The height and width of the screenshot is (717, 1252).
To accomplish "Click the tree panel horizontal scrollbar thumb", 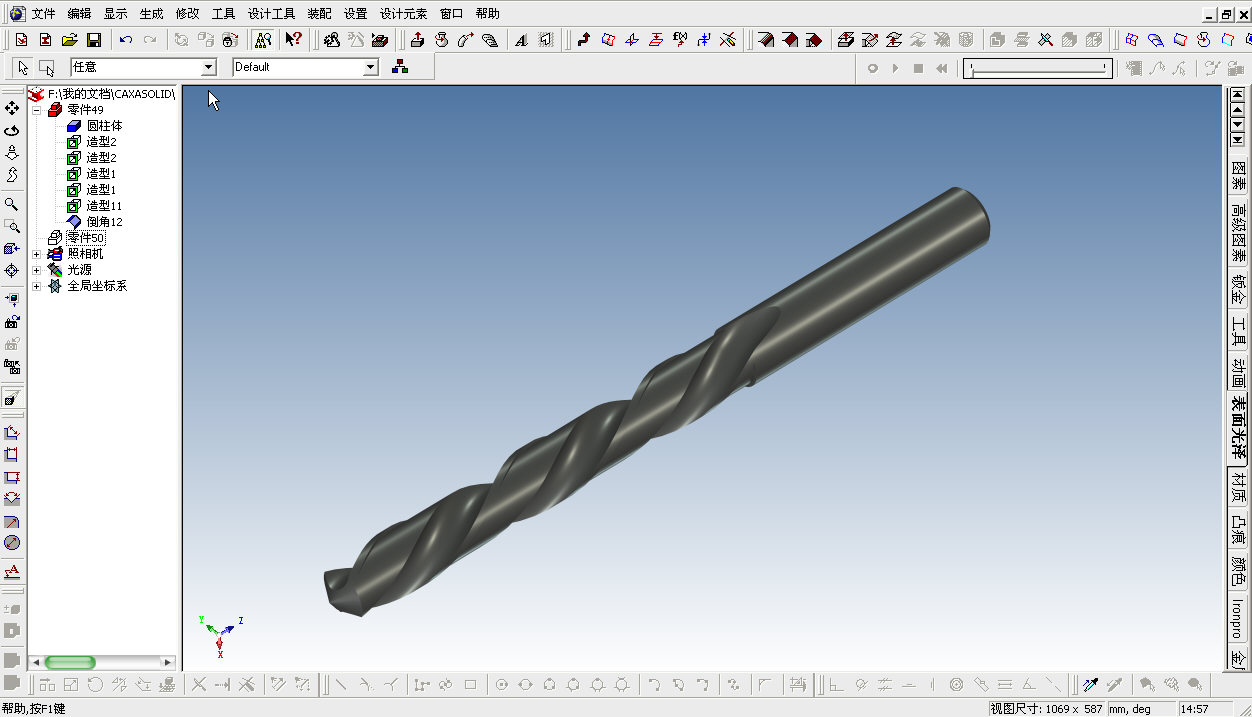I will pyautogui.click(x=70, y=662).
